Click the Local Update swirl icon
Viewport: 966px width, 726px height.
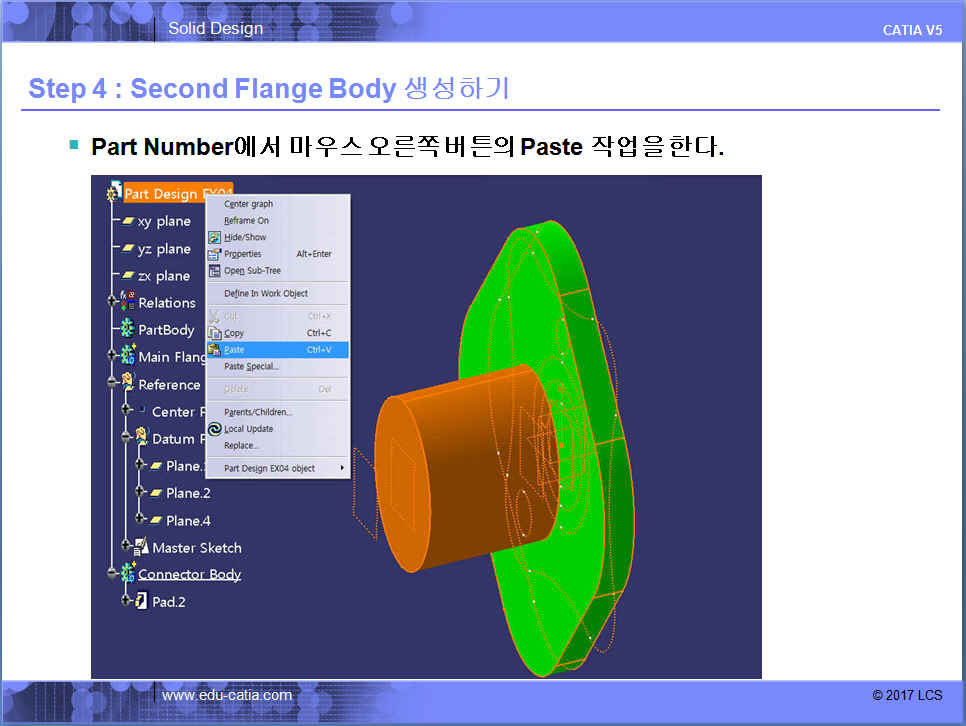click(x=214, y=429)
